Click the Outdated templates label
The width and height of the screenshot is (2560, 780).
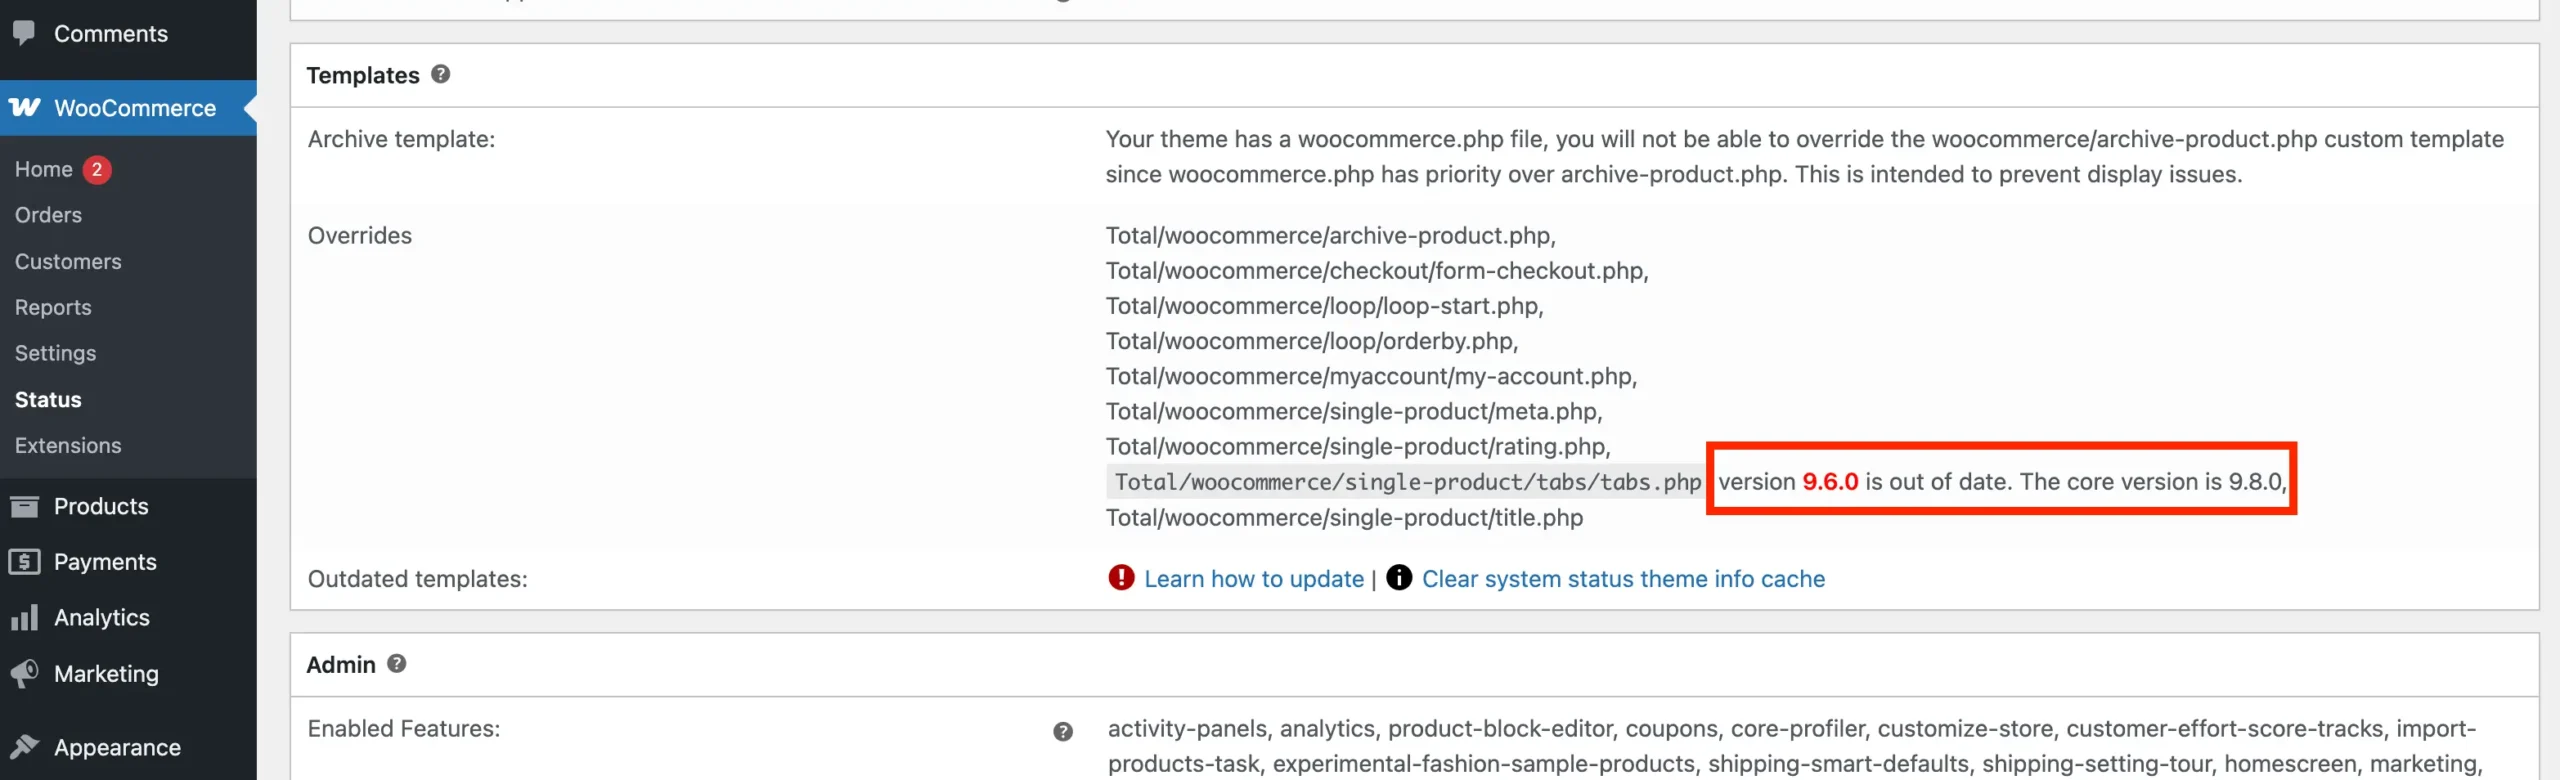click(417, 578)
